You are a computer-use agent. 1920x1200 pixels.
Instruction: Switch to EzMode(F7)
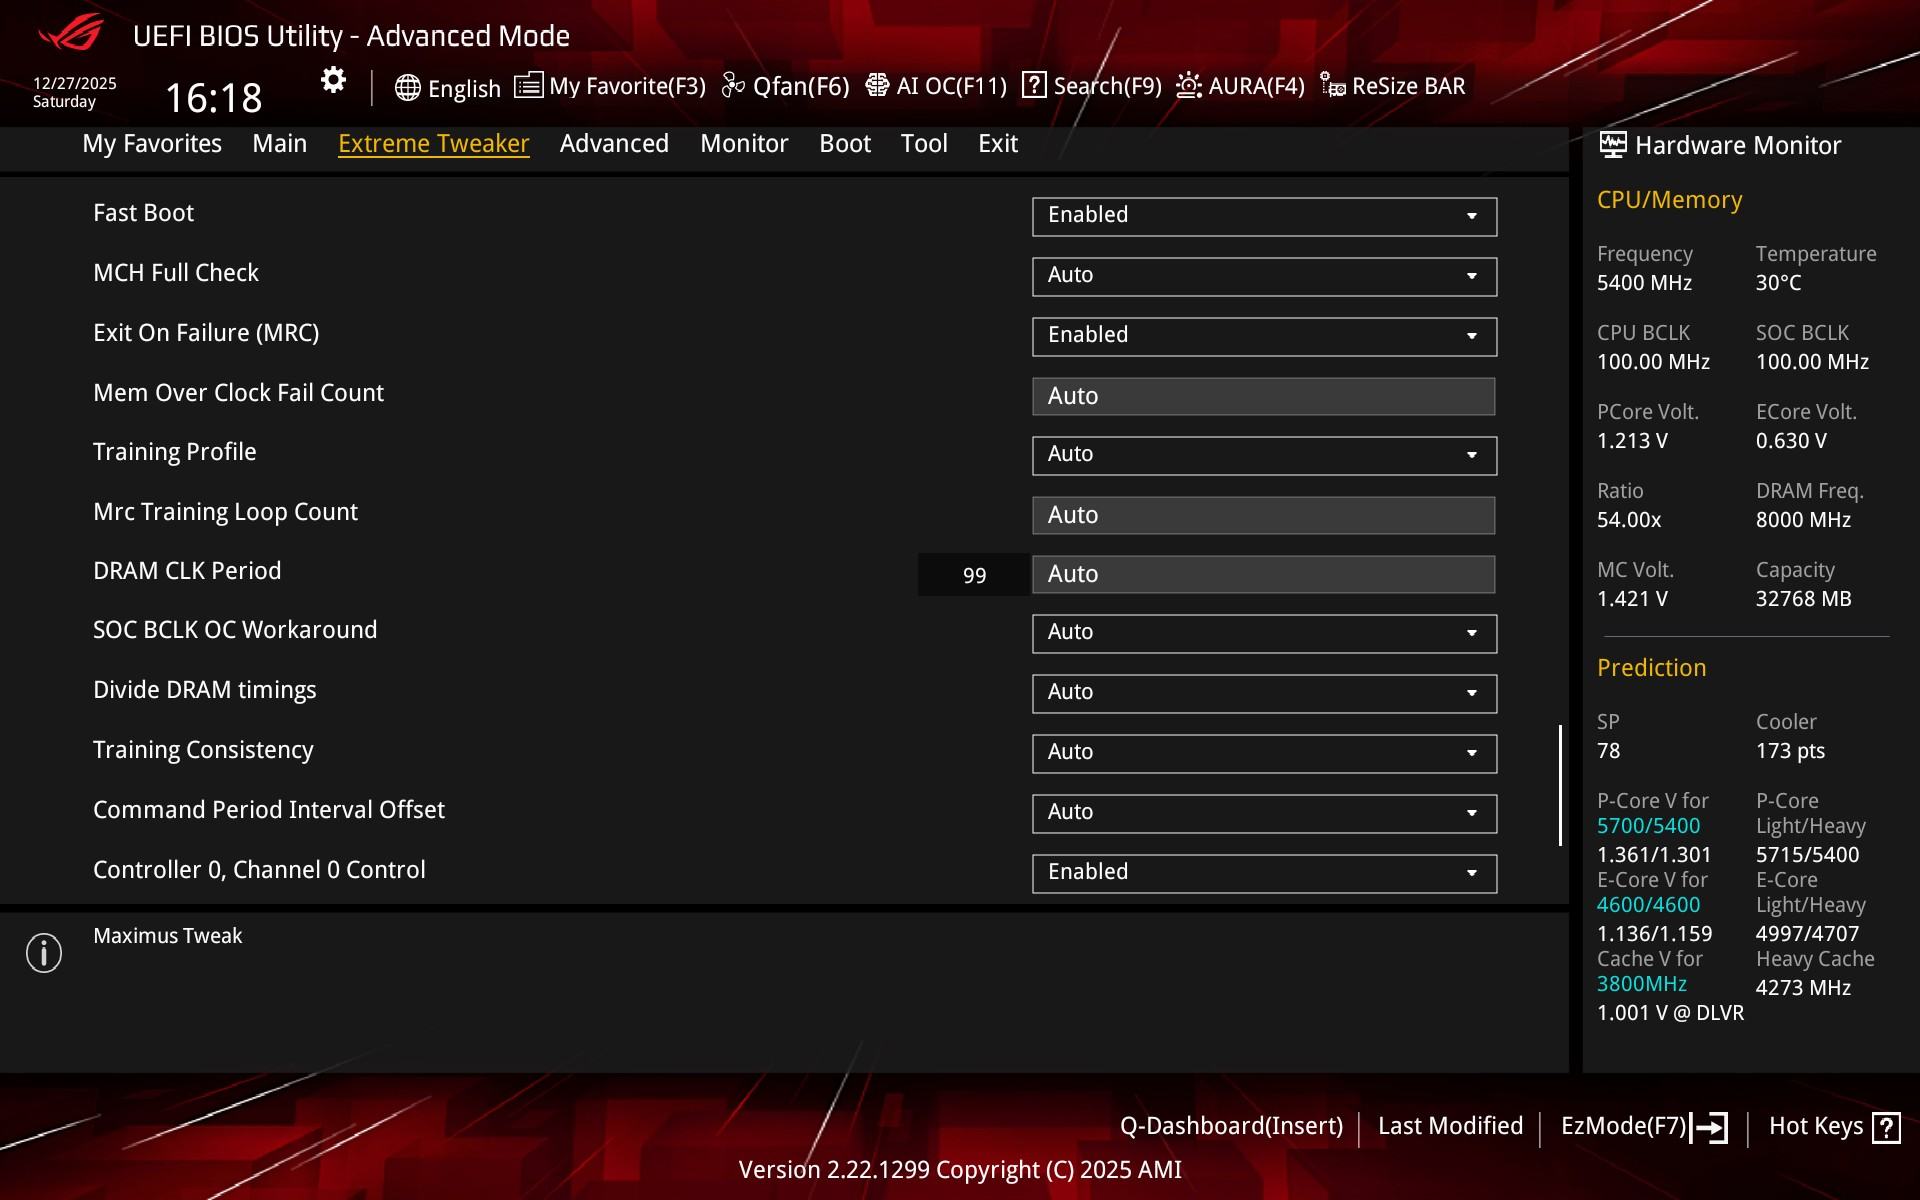click(x=1643, y=1126)
